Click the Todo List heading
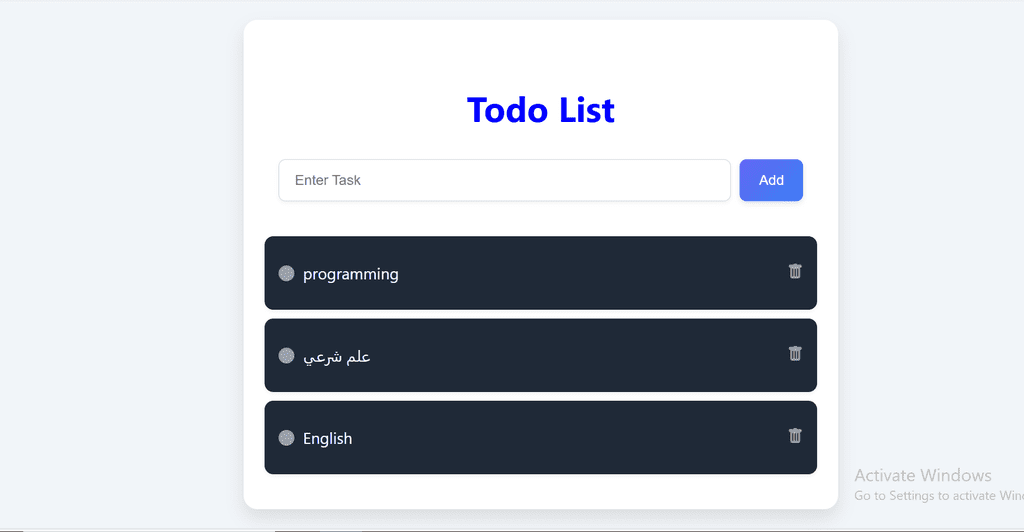 coord(541,110)
